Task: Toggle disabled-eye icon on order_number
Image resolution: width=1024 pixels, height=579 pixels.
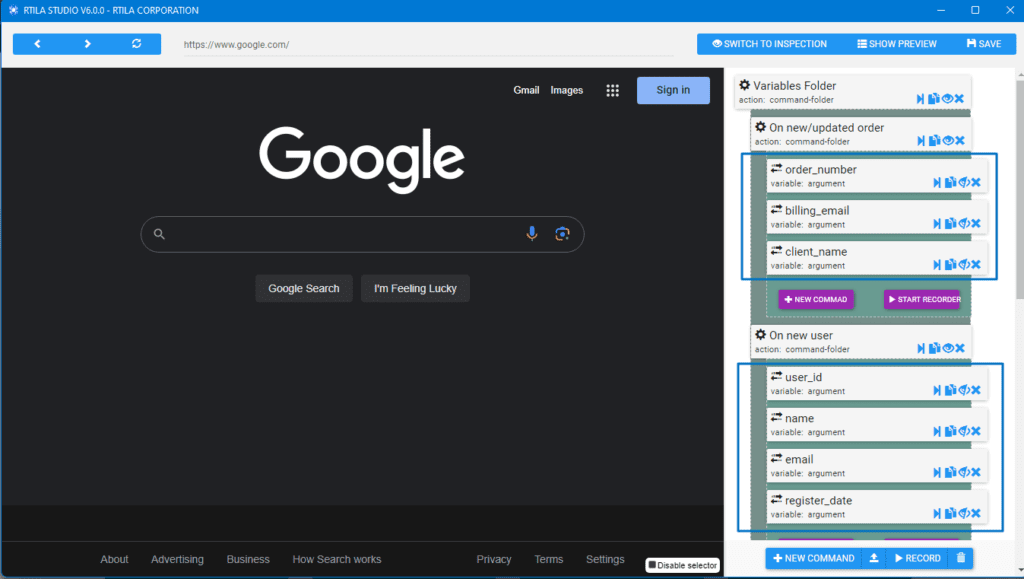Action: 964,182
